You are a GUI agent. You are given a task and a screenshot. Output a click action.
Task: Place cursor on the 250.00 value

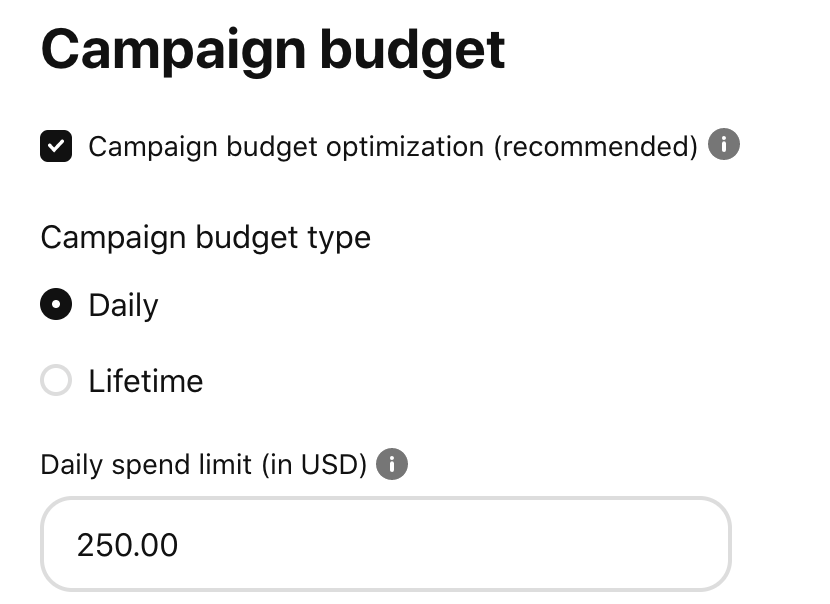127,545
